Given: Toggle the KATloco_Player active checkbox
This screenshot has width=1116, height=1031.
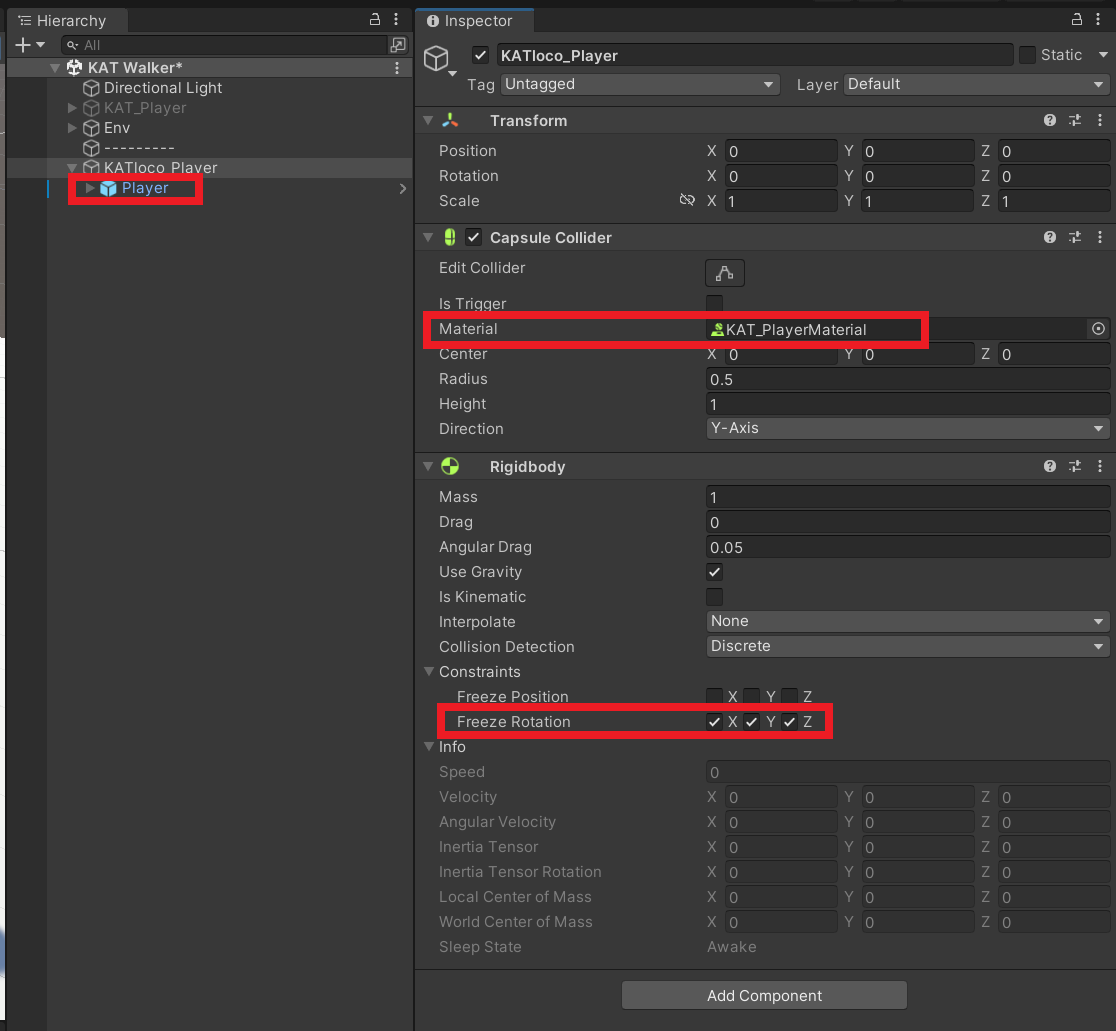Looking at the screenshot, I should point(480,55).
